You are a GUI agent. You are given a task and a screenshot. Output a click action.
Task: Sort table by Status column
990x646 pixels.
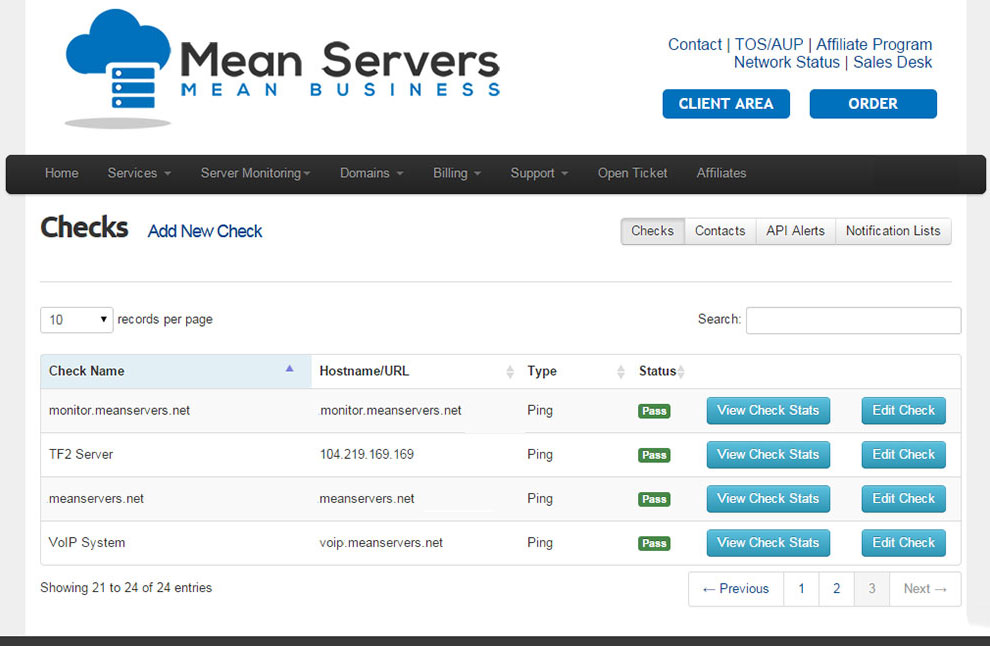click(x=661, y=371)
